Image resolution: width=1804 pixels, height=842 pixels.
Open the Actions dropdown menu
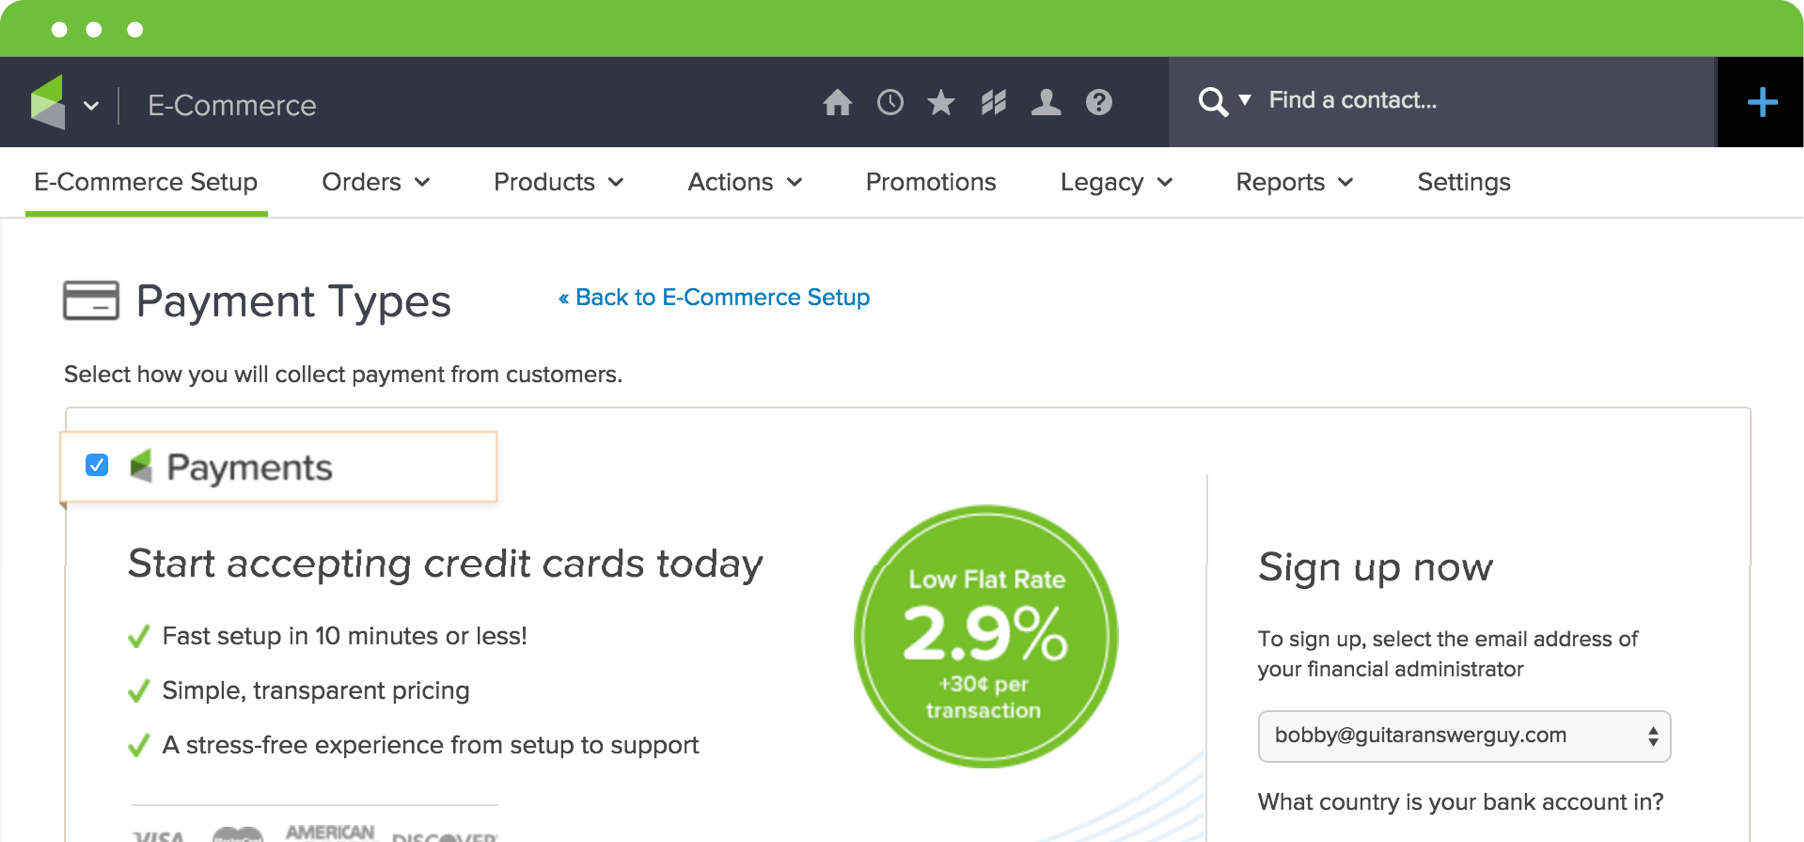point(744,182)
